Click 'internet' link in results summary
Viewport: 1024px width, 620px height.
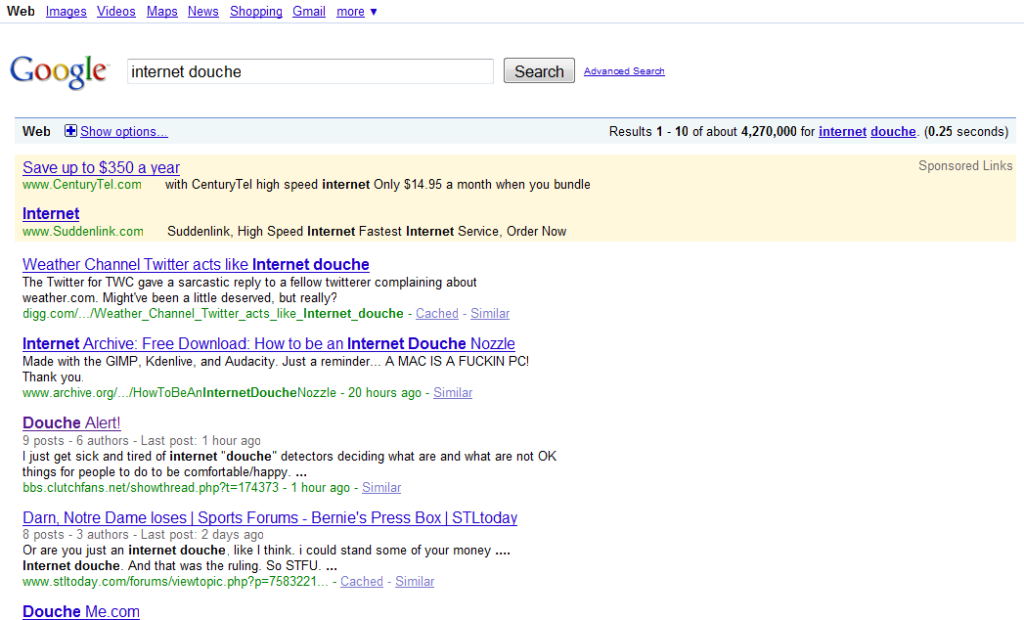(x=842, y=131)
